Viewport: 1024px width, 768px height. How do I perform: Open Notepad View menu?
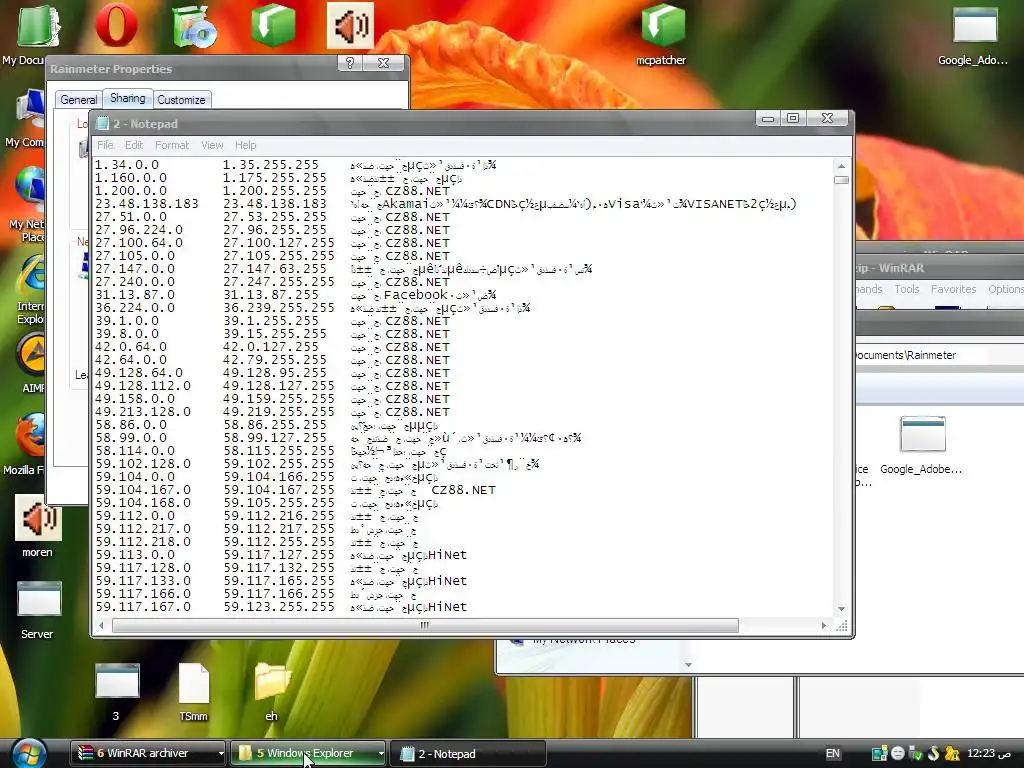point(212,145)
